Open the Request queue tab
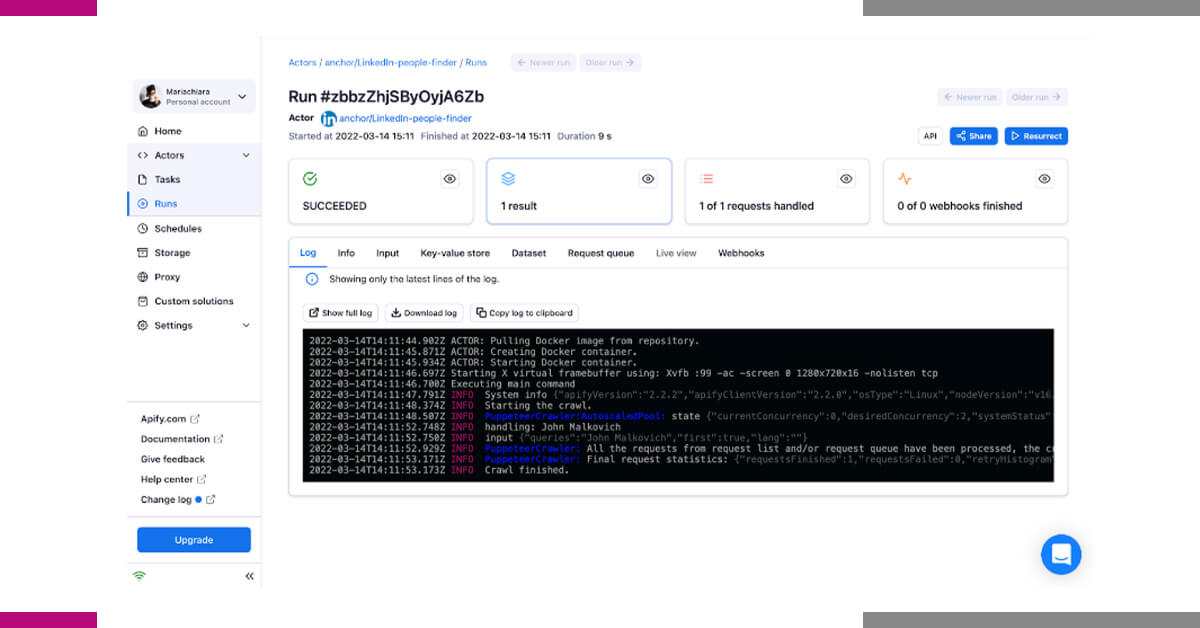 (x=601, y=253)
